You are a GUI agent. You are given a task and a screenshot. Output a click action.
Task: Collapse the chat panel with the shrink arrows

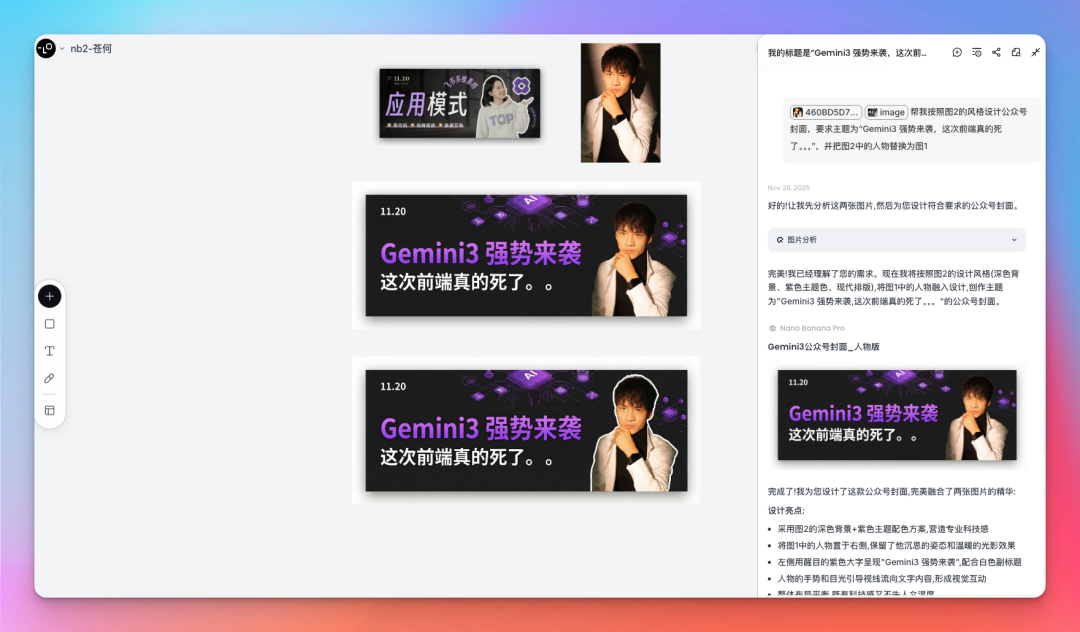(x=1035, y=52)
